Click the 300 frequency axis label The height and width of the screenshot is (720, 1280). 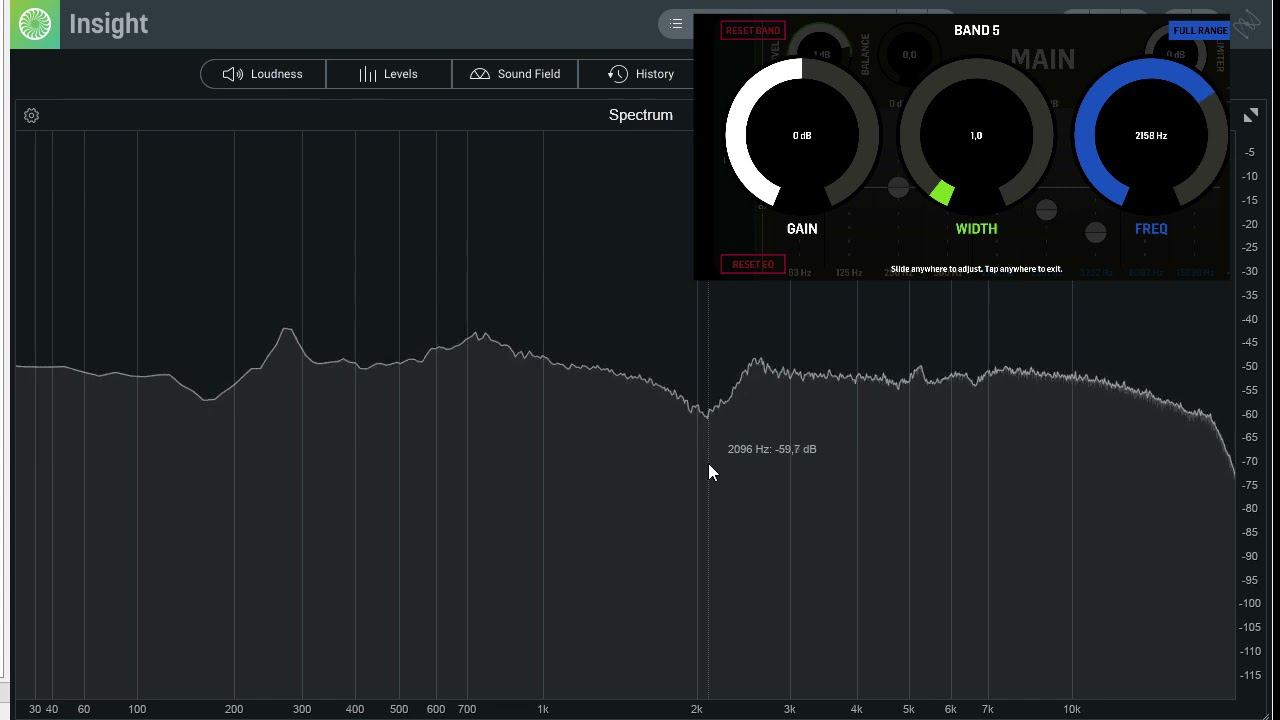[x=302, y=709]
